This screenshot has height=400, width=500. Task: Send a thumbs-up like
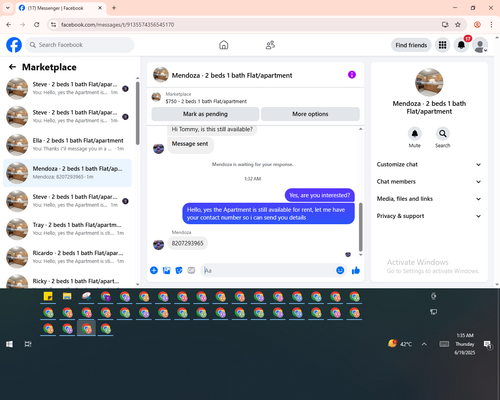pyautogui.click(x=356, y=270)
